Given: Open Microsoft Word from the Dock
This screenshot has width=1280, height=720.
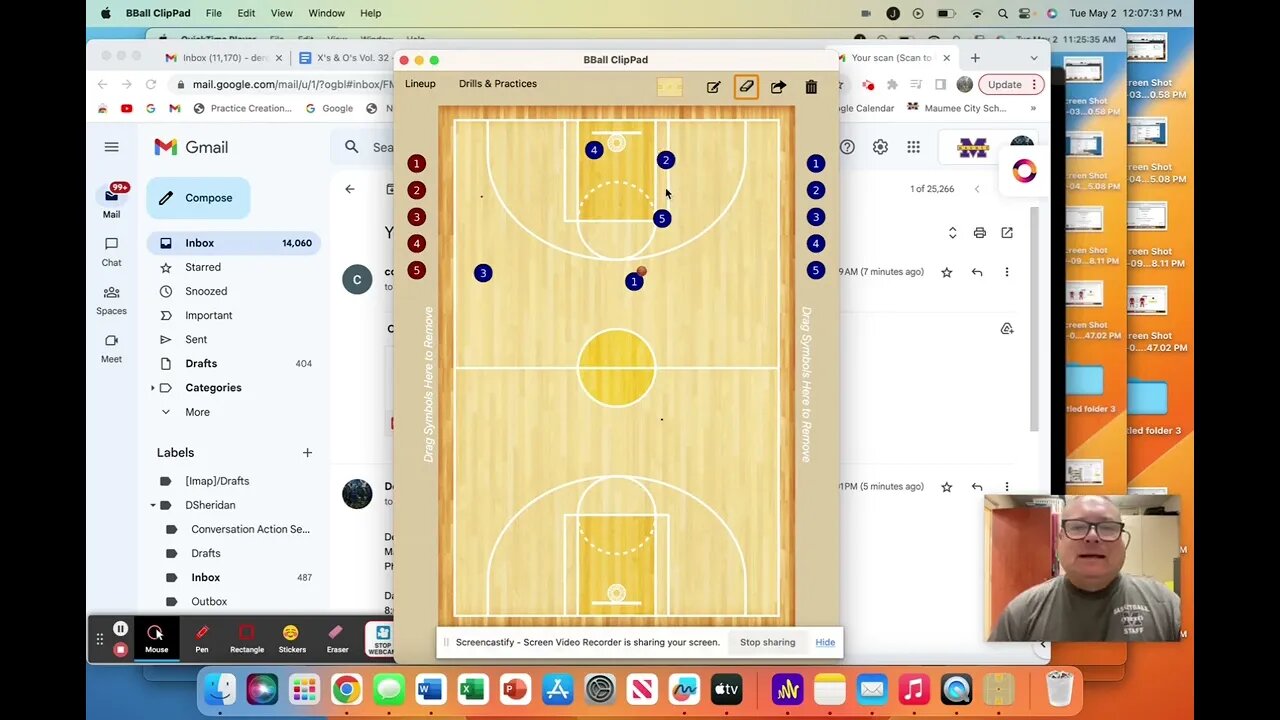Looking at the screenshot, I should pyautogui.click(x=430, y=689).
